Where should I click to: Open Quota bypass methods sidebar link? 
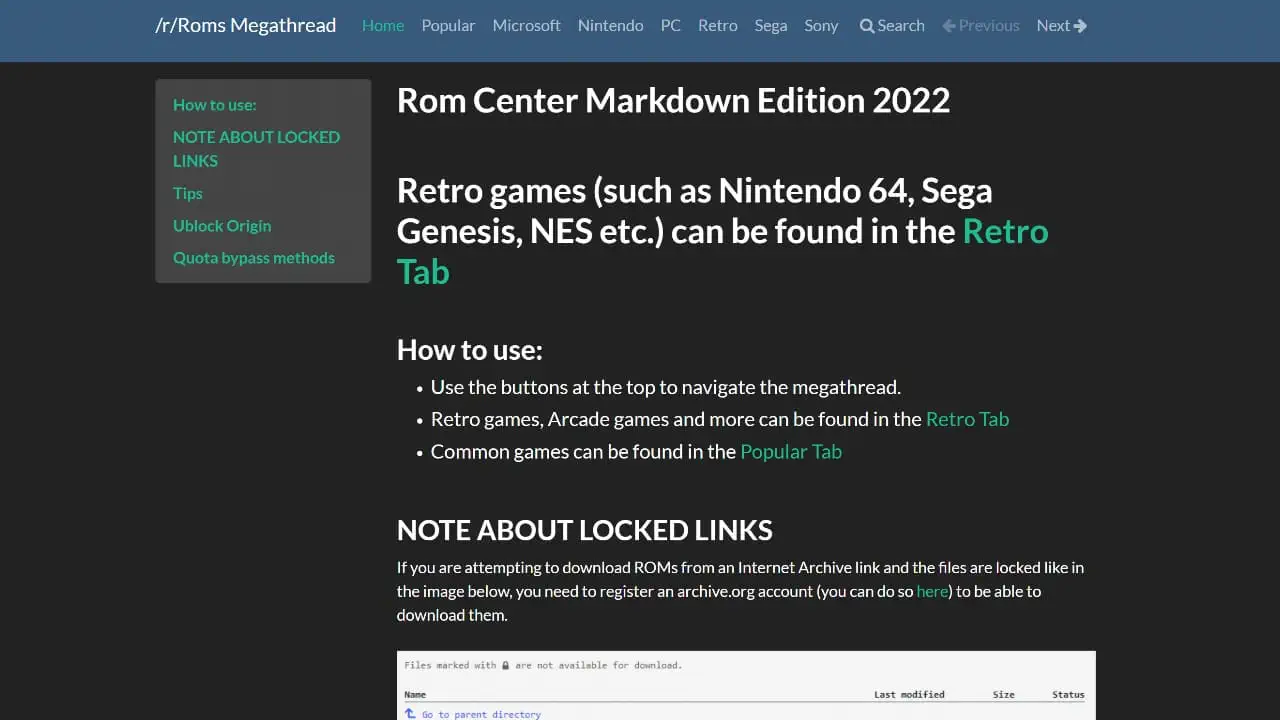(254, 257)
